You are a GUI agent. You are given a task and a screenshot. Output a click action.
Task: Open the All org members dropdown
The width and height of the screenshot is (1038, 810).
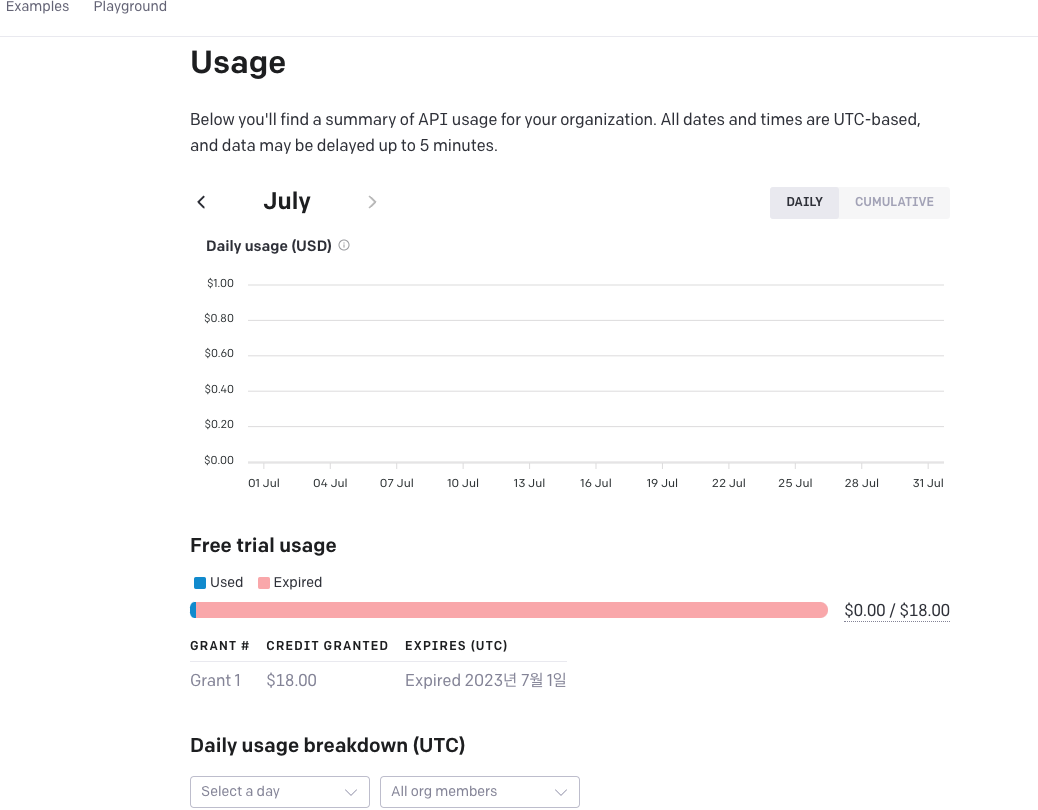point(480,791)
